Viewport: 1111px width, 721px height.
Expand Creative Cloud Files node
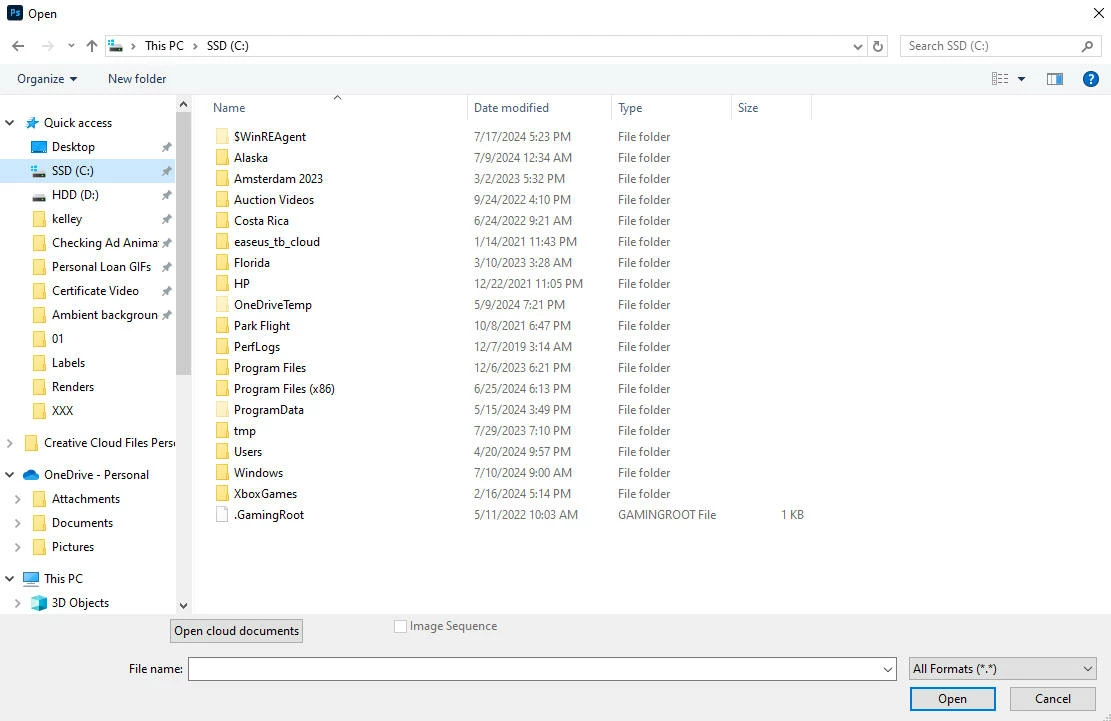coord(10,443)
